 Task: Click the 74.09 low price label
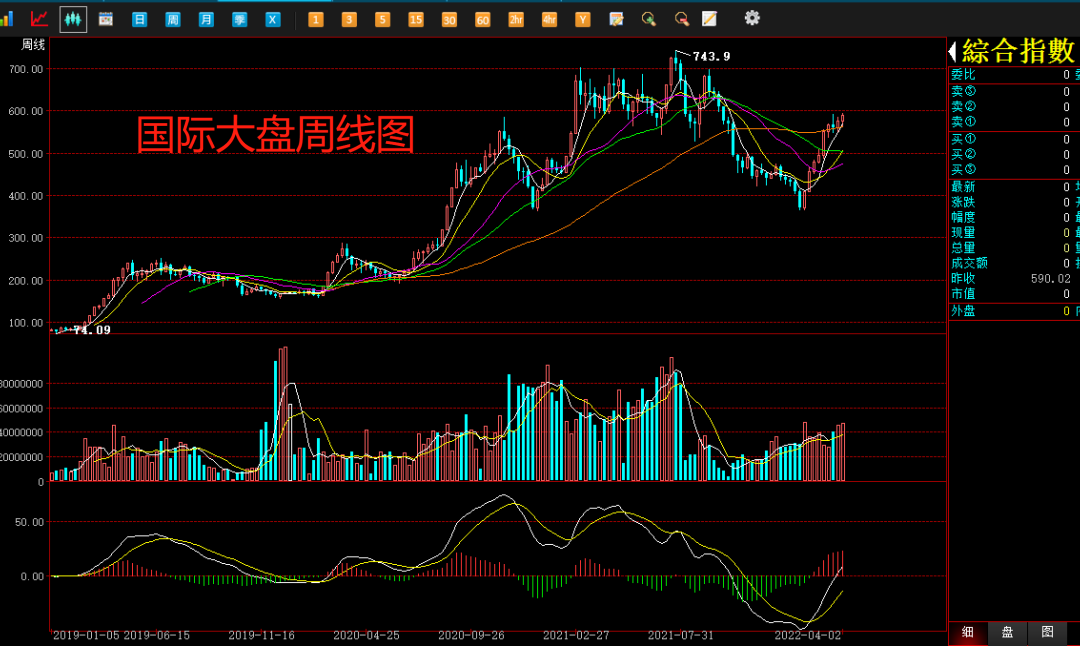click(x=92, y=330)
